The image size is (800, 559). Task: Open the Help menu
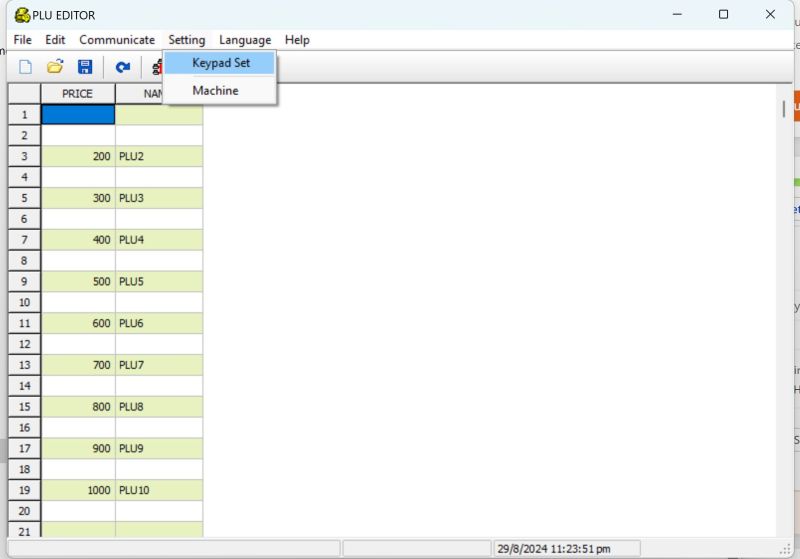297,40
